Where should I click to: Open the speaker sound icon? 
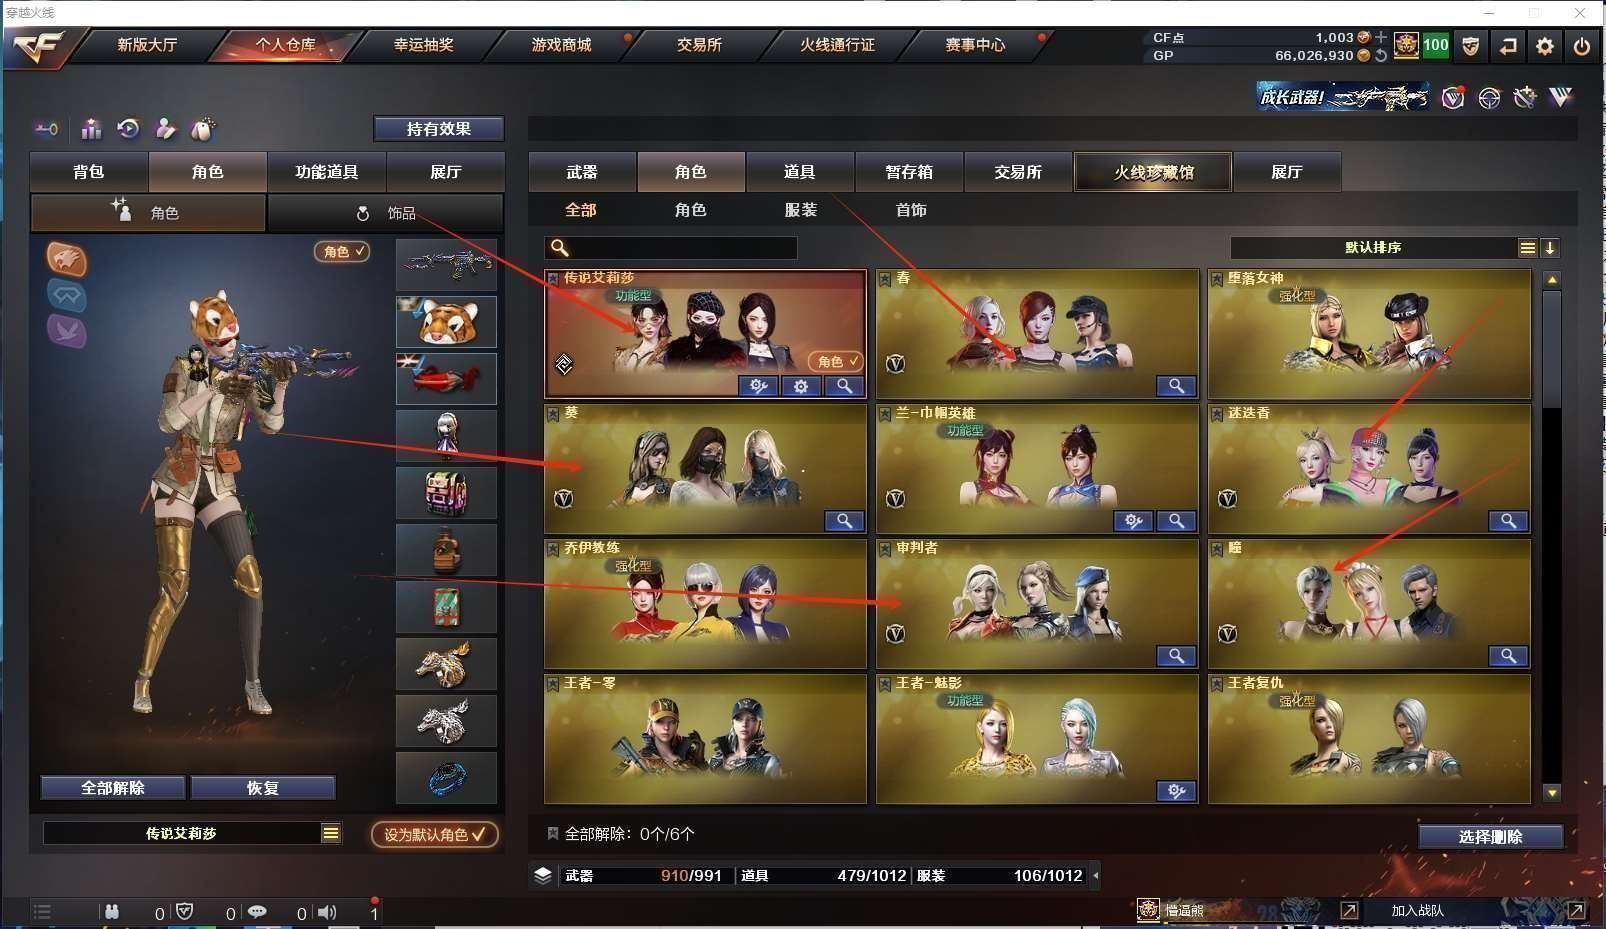[328, 912]
